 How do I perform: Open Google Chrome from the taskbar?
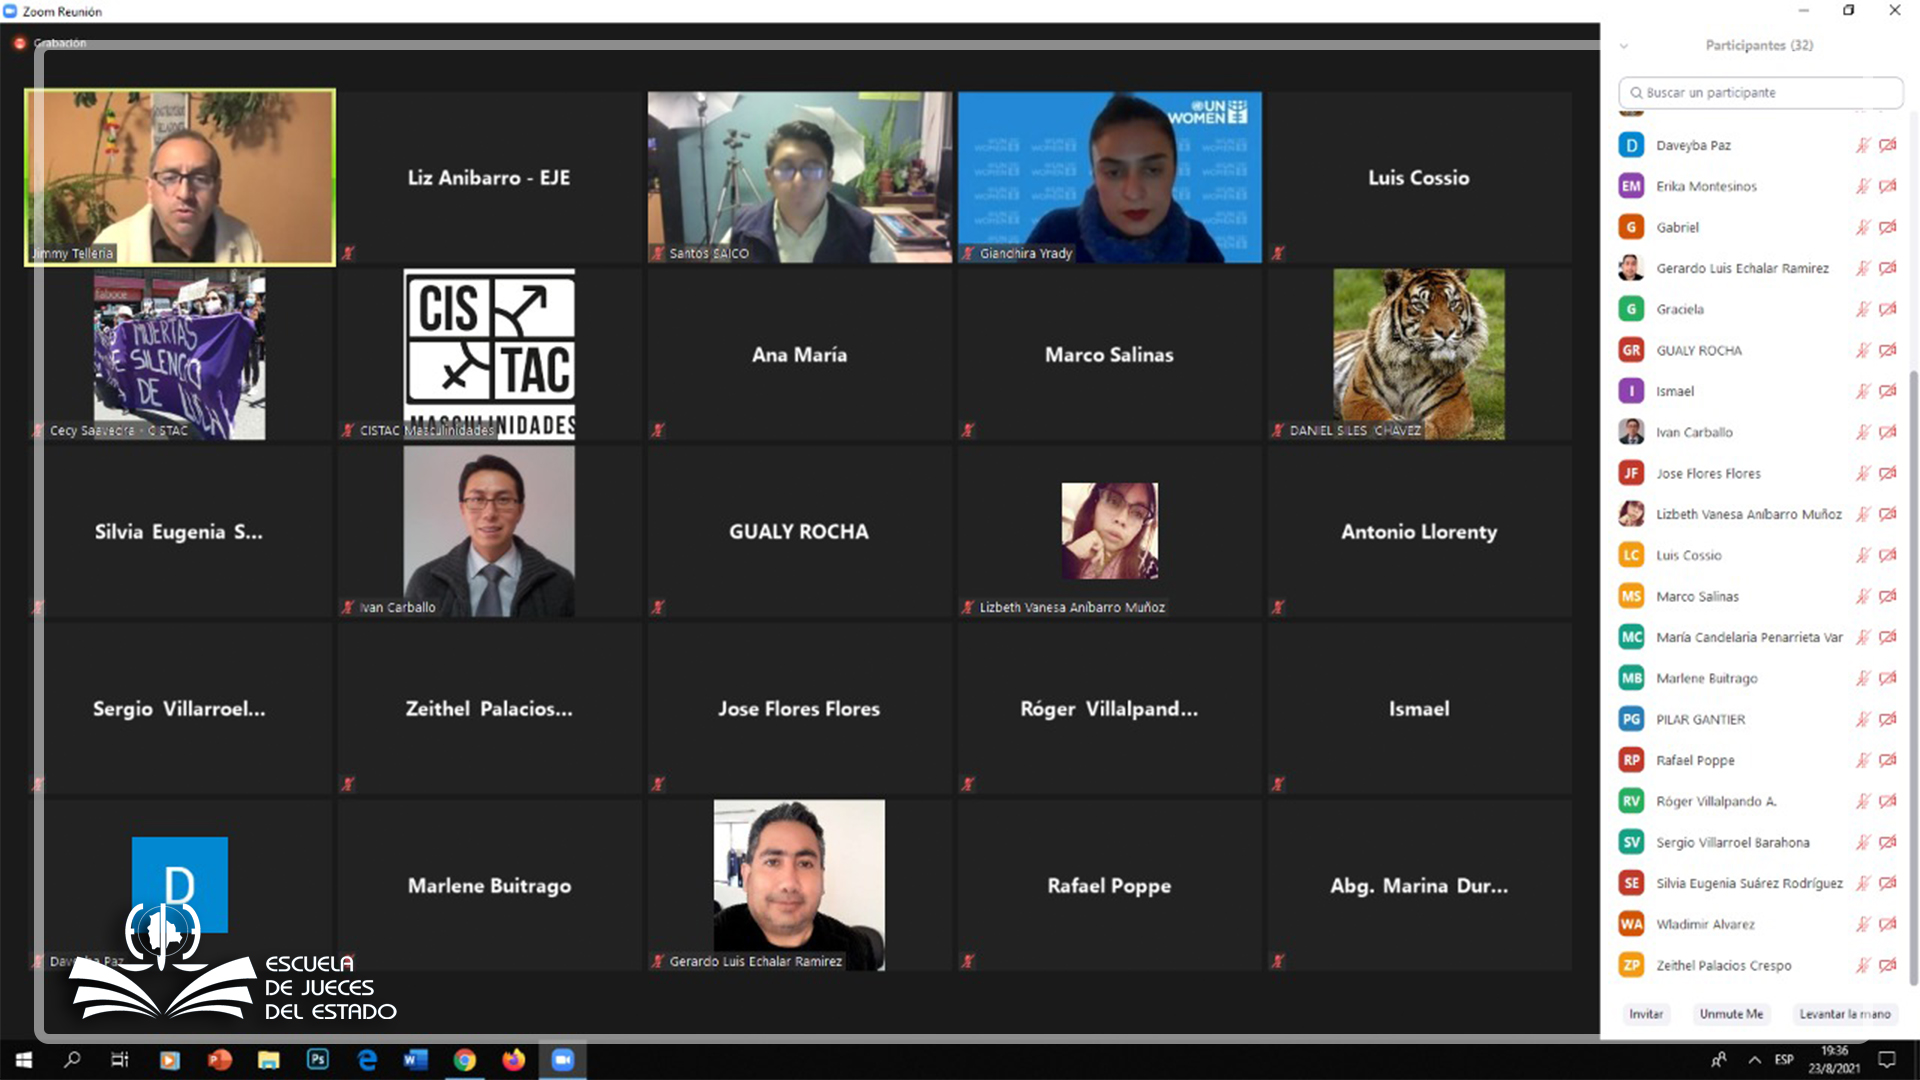[465, 1059]
